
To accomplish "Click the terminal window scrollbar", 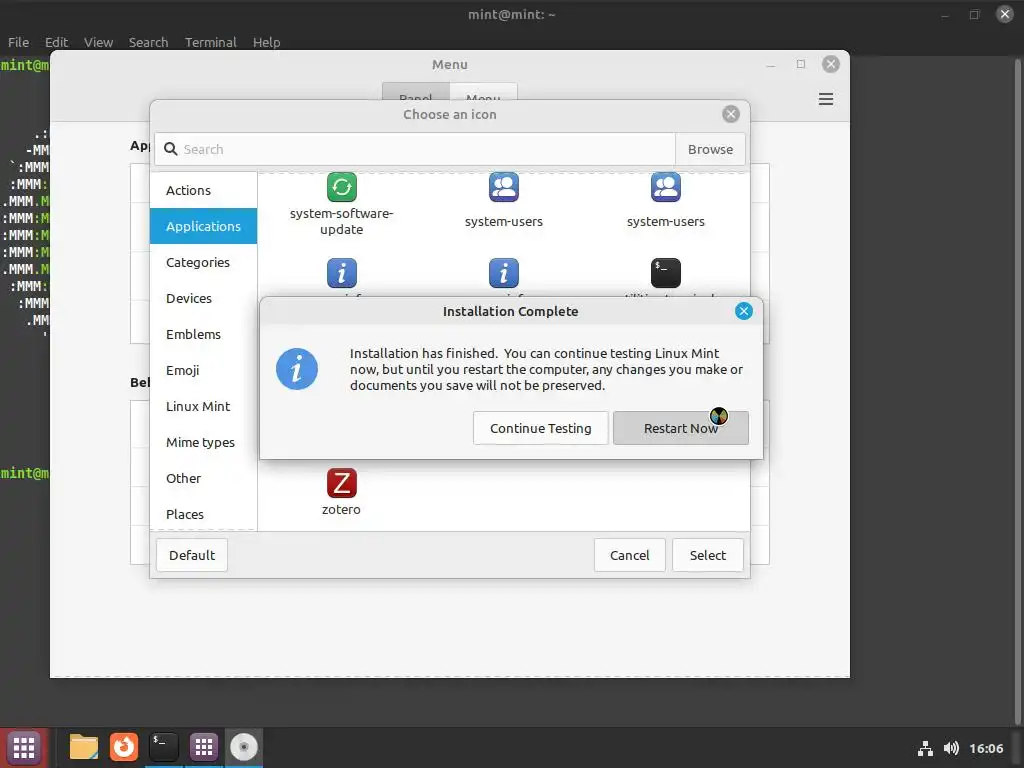I will (x=1017, y=391).
